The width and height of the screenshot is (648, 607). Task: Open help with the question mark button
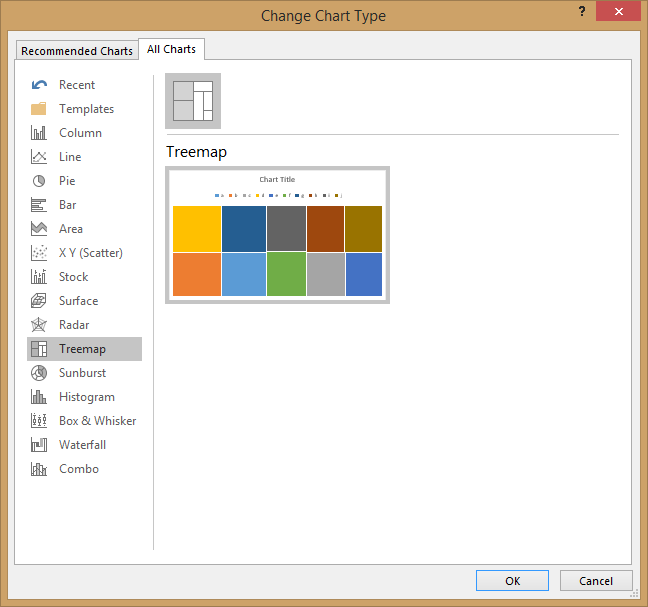pyautogui.click(x=582, y=11)
